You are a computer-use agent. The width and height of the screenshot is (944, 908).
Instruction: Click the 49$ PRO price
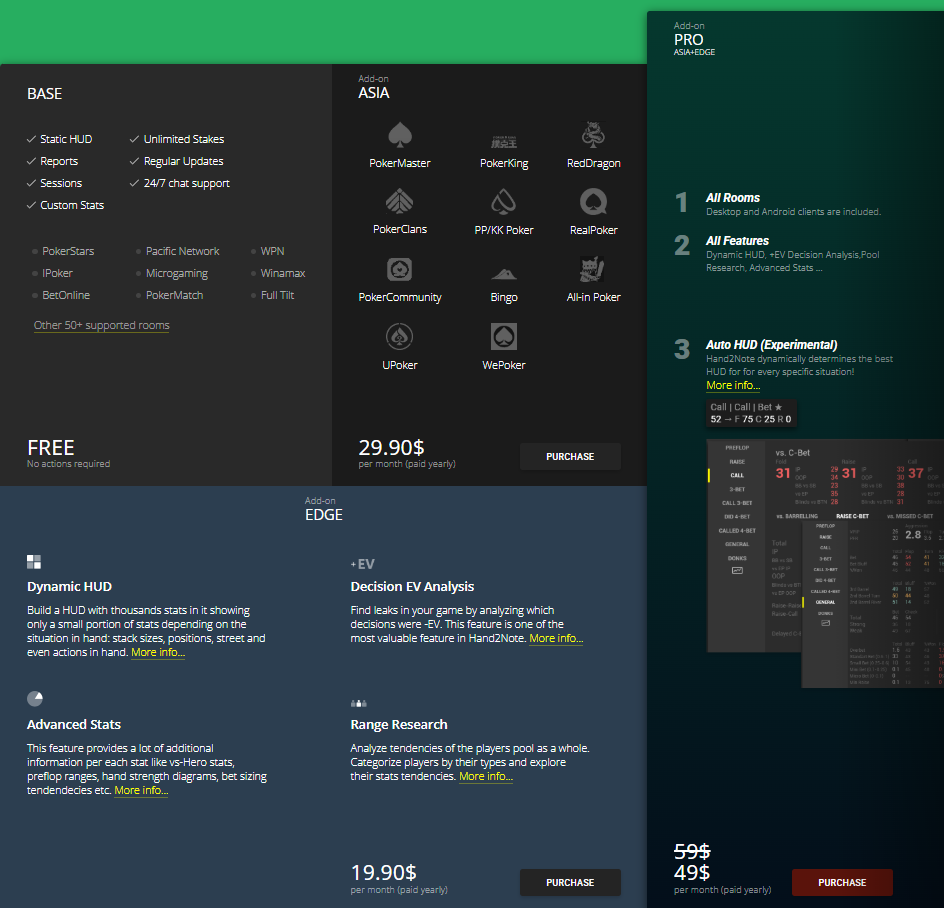(692, 872)
